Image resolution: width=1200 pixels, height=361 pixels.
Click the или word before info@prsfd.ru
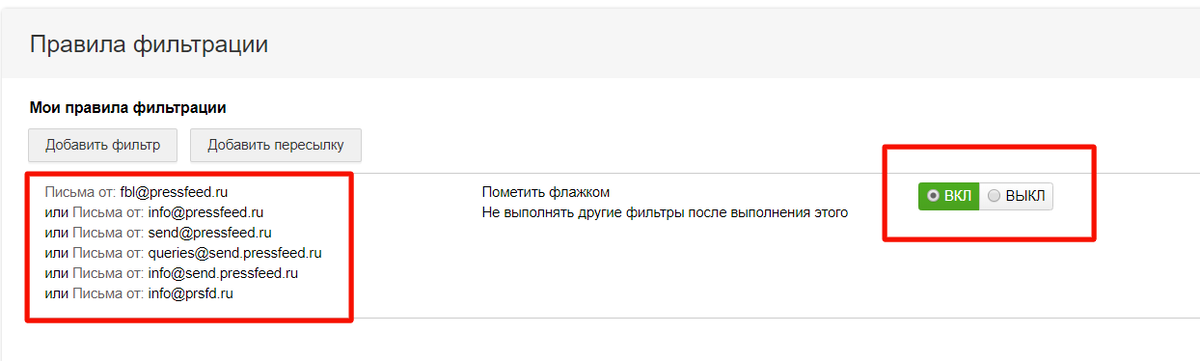point(57,293)
